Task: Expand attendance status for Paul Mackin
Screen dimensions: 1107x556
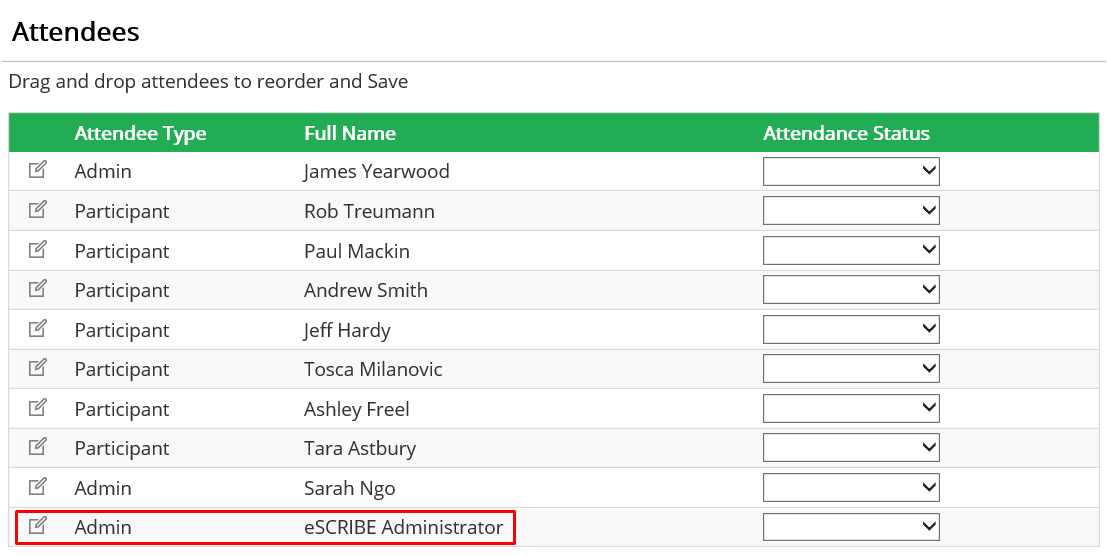Action: tap(851, 250)
